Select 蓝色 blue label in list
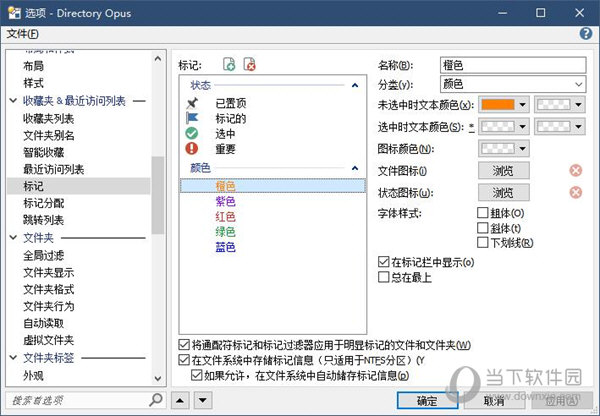 click(225, 247)
